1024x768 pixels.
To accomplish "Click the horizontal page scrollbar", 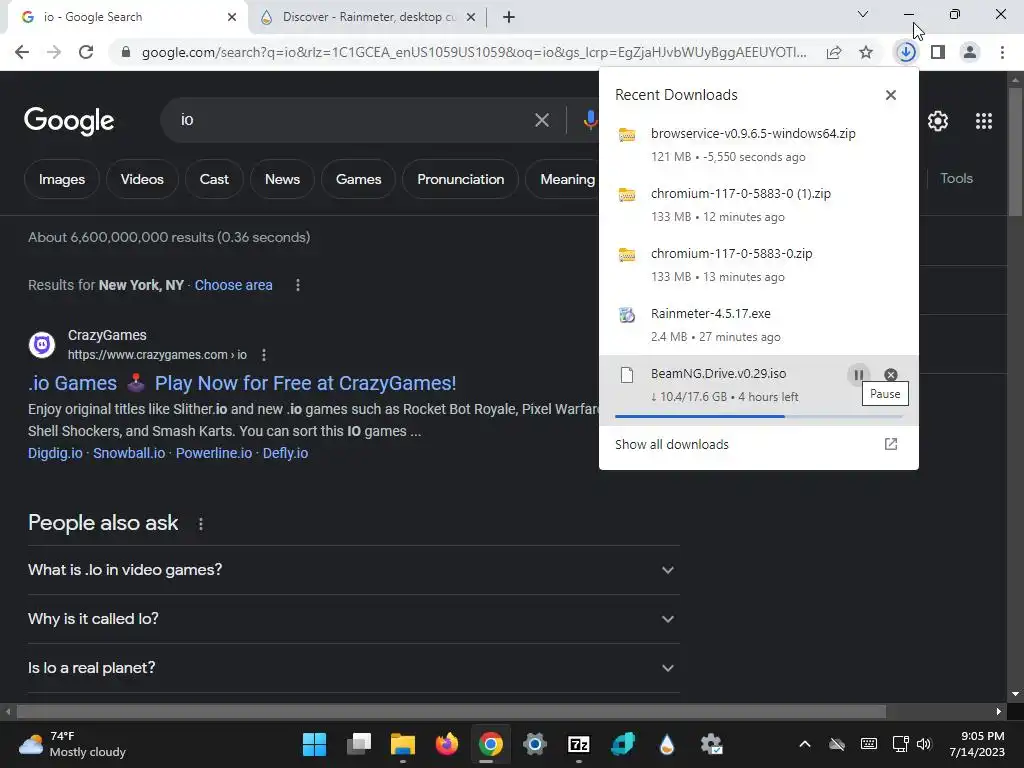I will coord(451,711).
